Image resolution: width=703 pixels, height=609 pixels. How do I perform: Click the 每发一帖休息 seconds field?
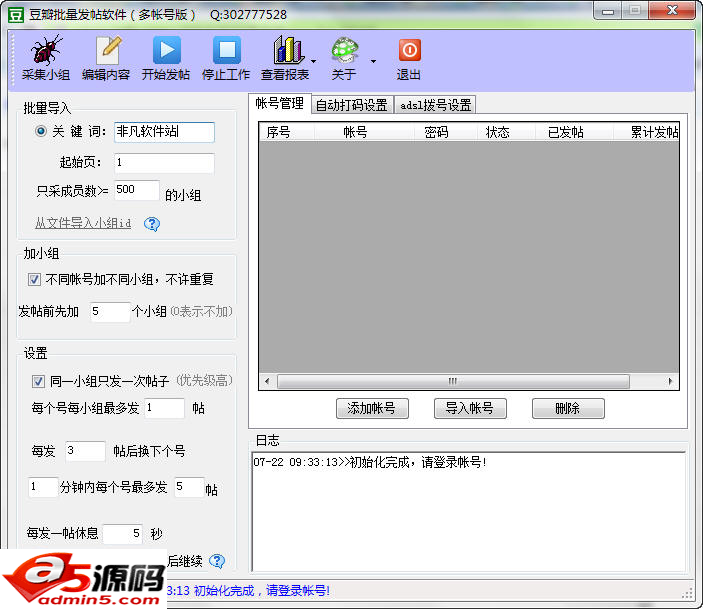click(122, 534)
